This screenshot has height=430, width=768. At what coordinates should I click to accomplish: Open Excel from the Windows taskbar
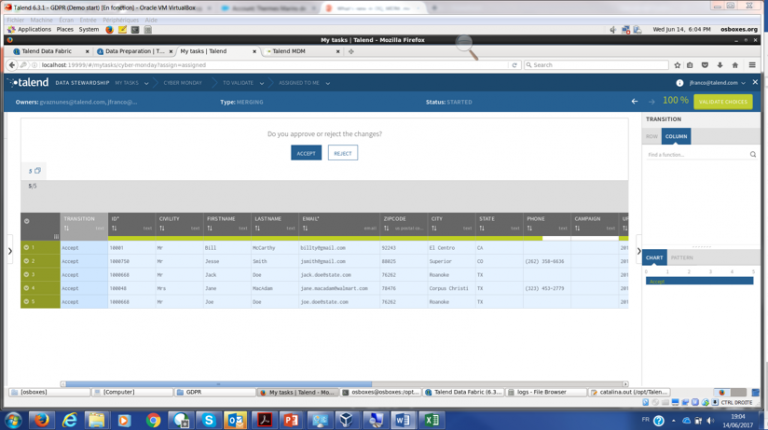click(x=431, y=420)
